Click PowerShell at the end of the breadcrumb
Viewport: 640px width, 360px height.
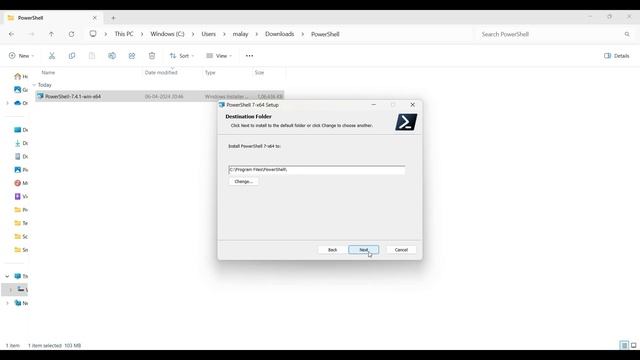point(325,34)
